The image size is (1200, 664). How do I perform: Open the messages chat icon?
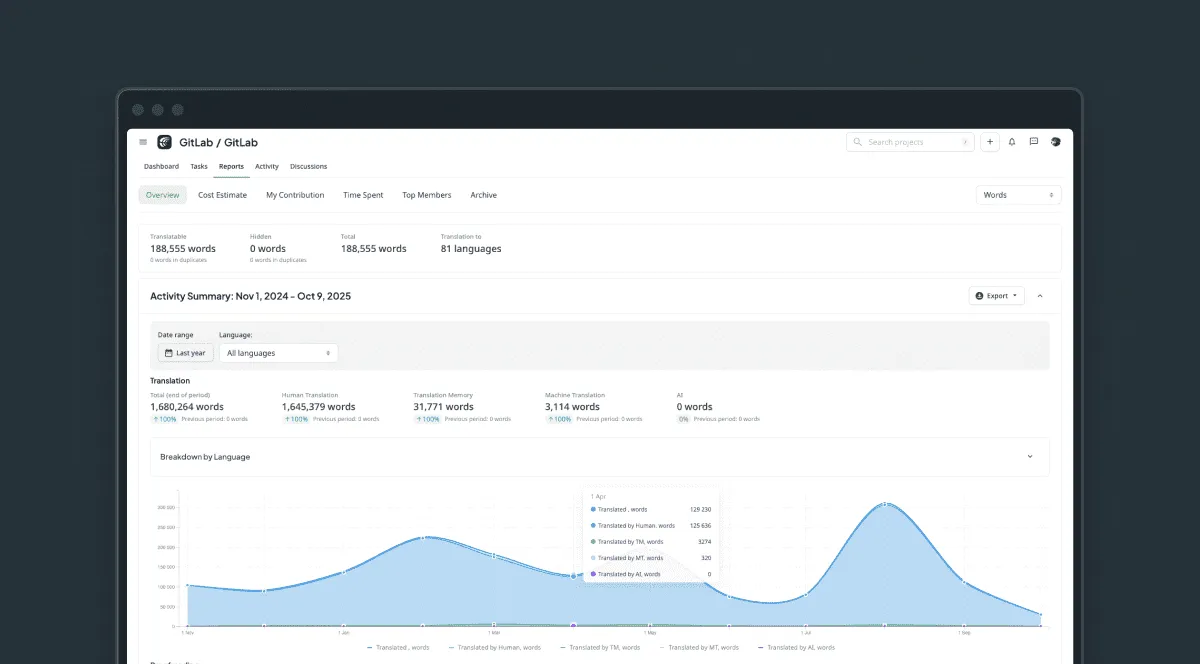point(1034,142)
